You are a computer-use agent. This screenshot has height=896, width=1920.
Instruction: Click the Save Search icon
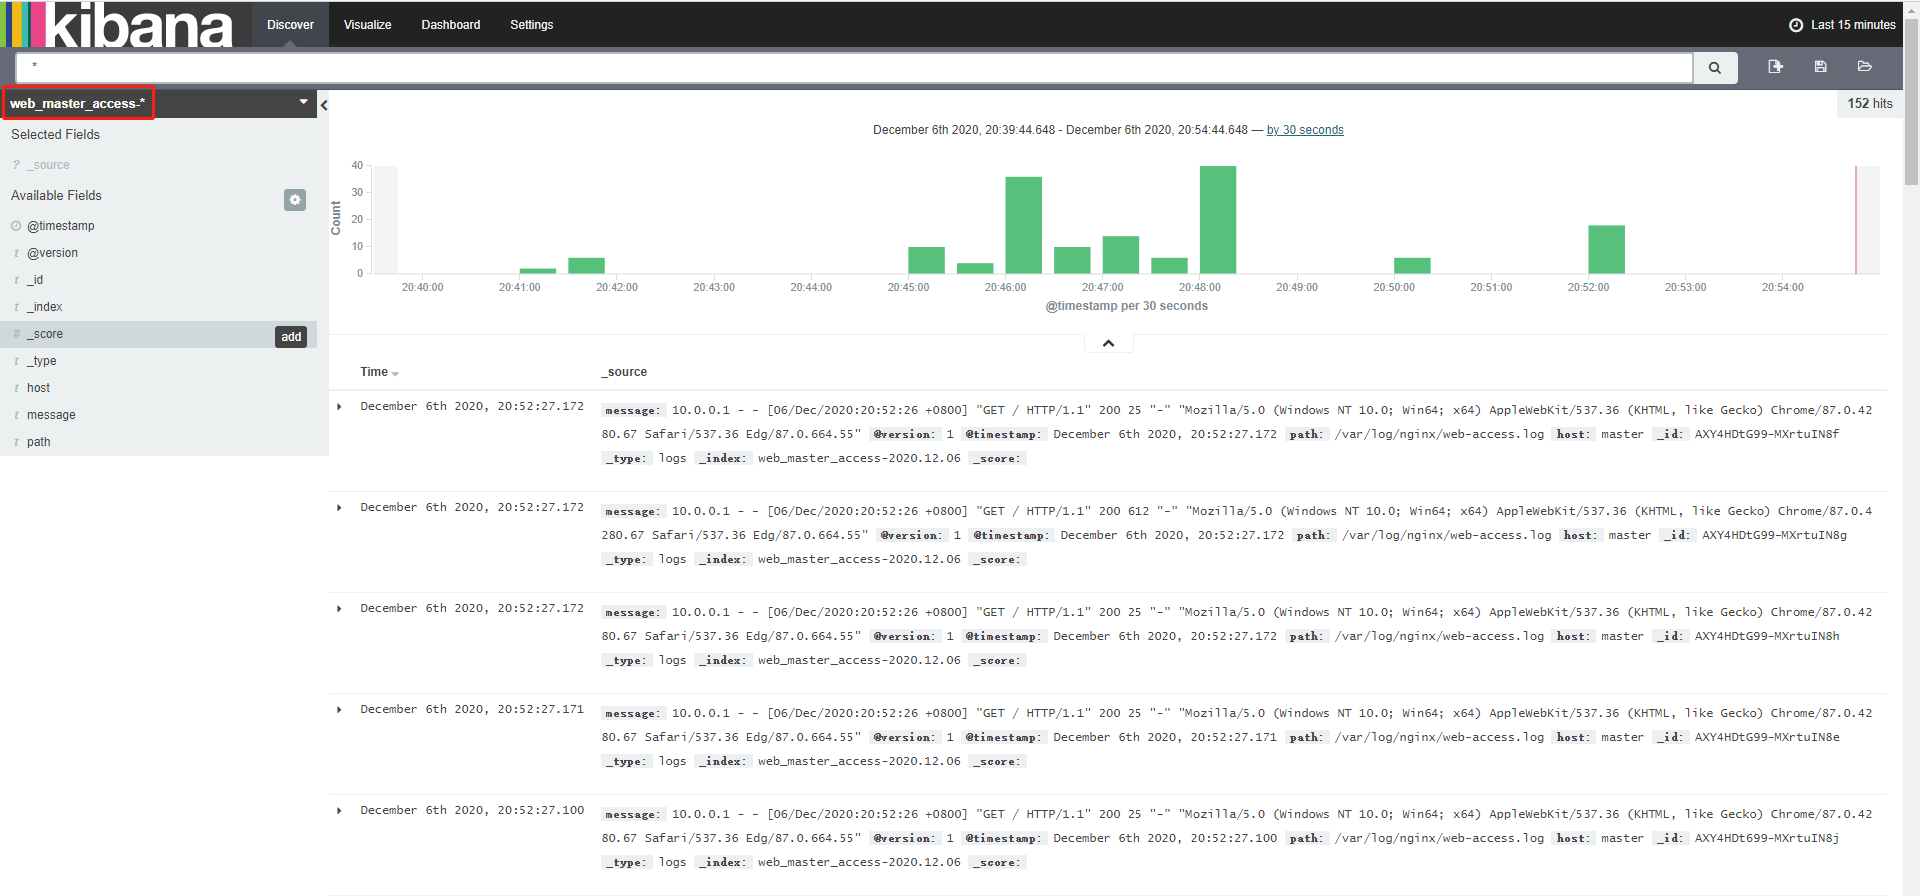point(1820,66)
